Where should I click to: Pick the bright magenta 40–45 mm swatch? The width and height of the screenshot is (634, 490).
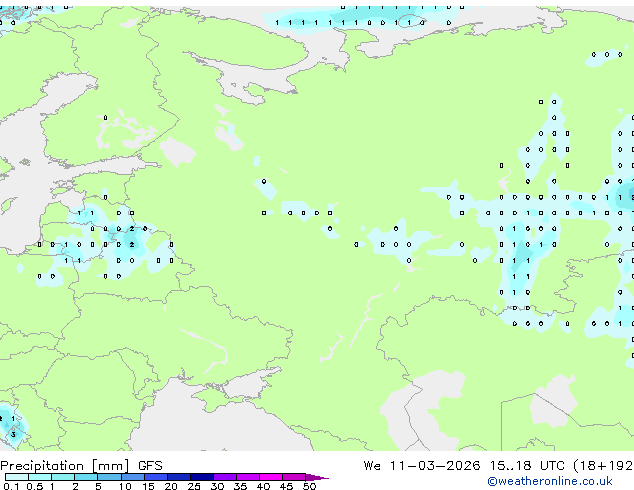(x=271, y=477)
